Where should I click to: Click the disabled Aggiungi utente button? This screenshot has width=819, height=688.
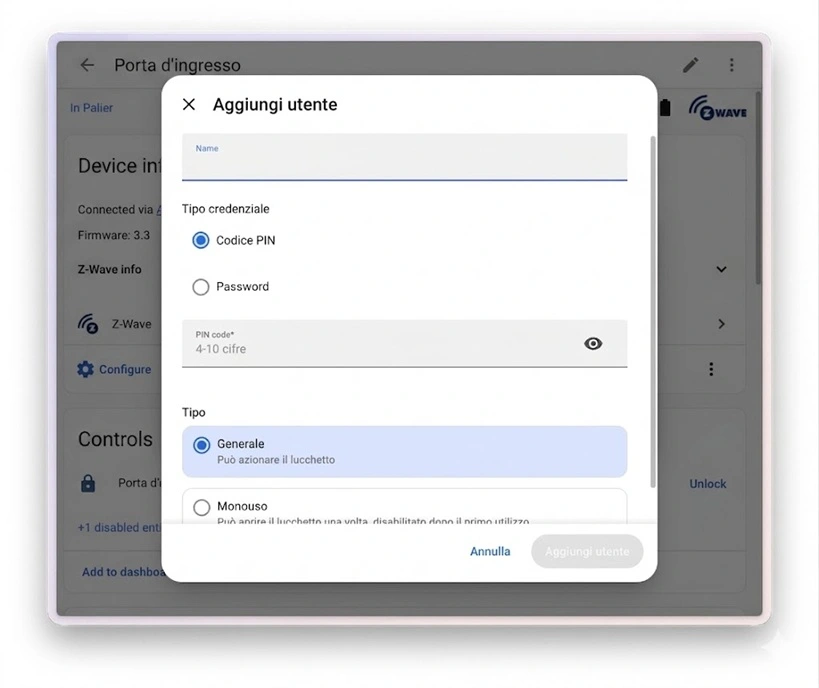pyautogui.click(x=587, y=552)
